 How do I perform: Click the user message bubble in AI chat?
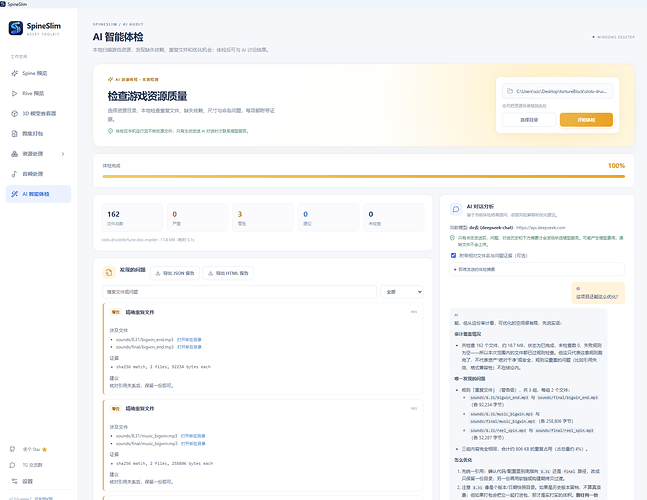pos(598,293)
